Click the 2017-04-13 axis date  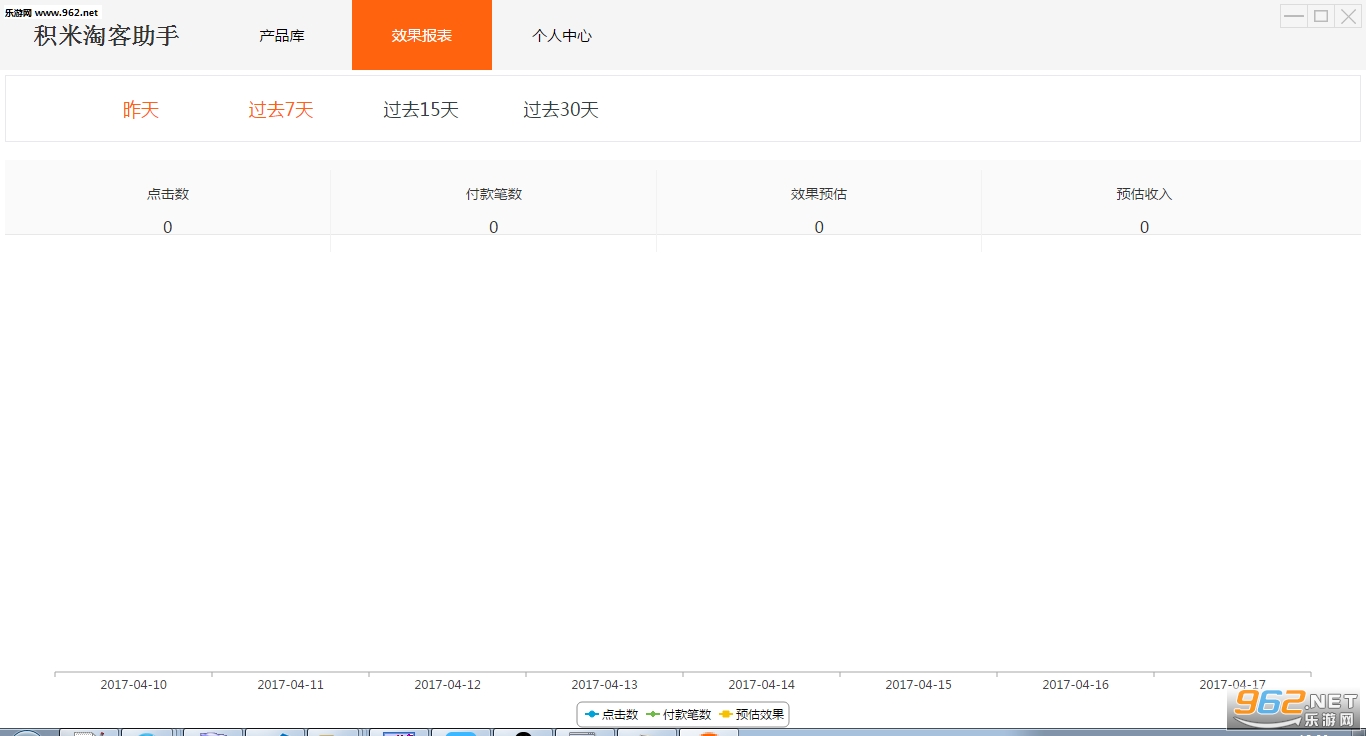(x=605, y=685)
